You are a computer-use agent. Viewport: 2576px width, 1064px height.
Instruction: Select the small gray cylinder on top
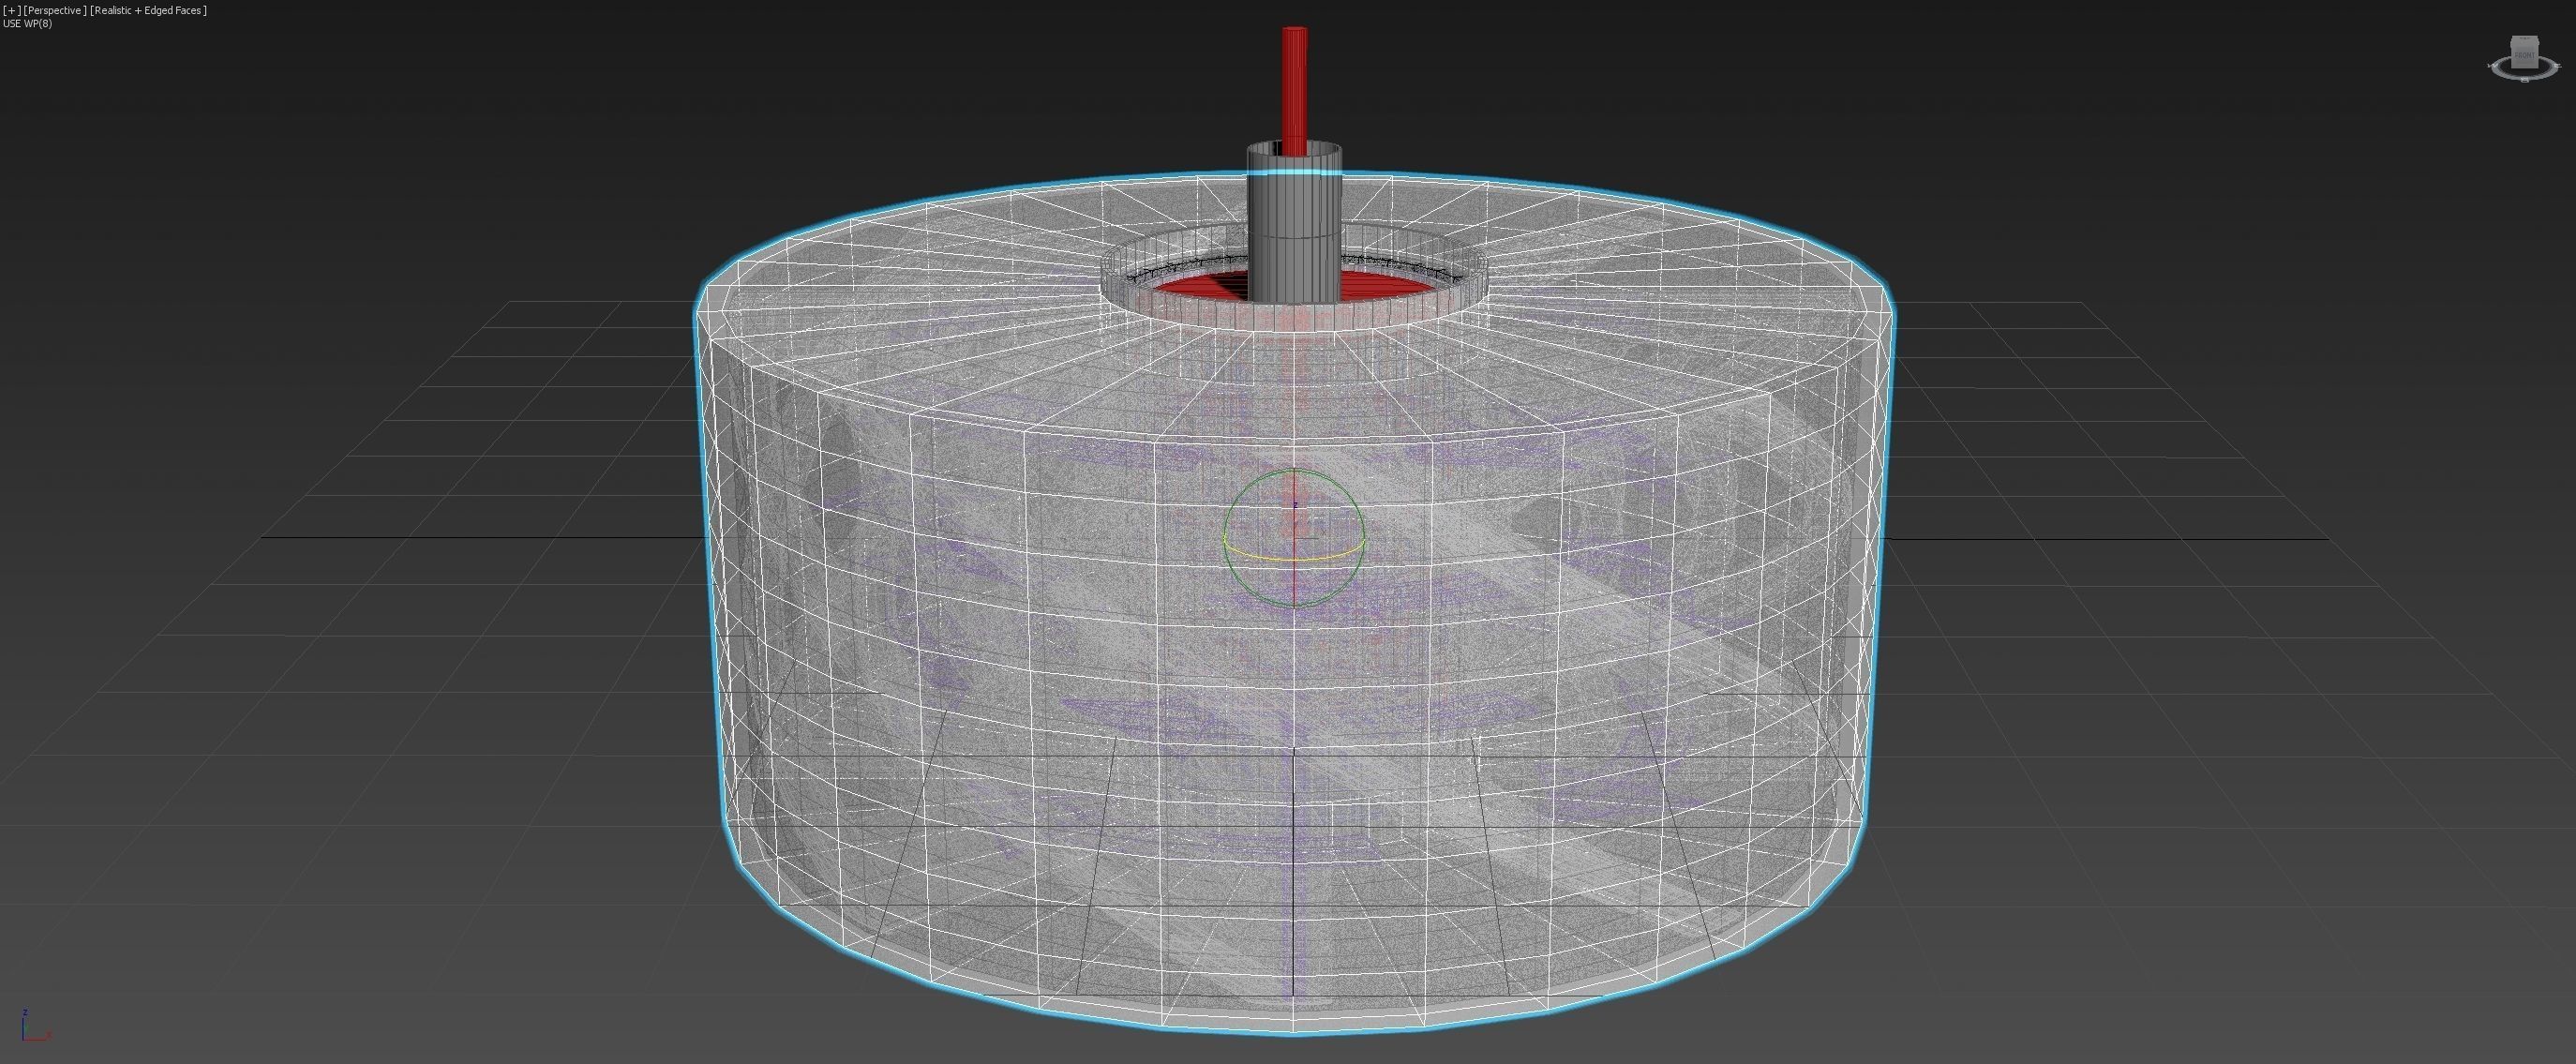click(1293, 220)
